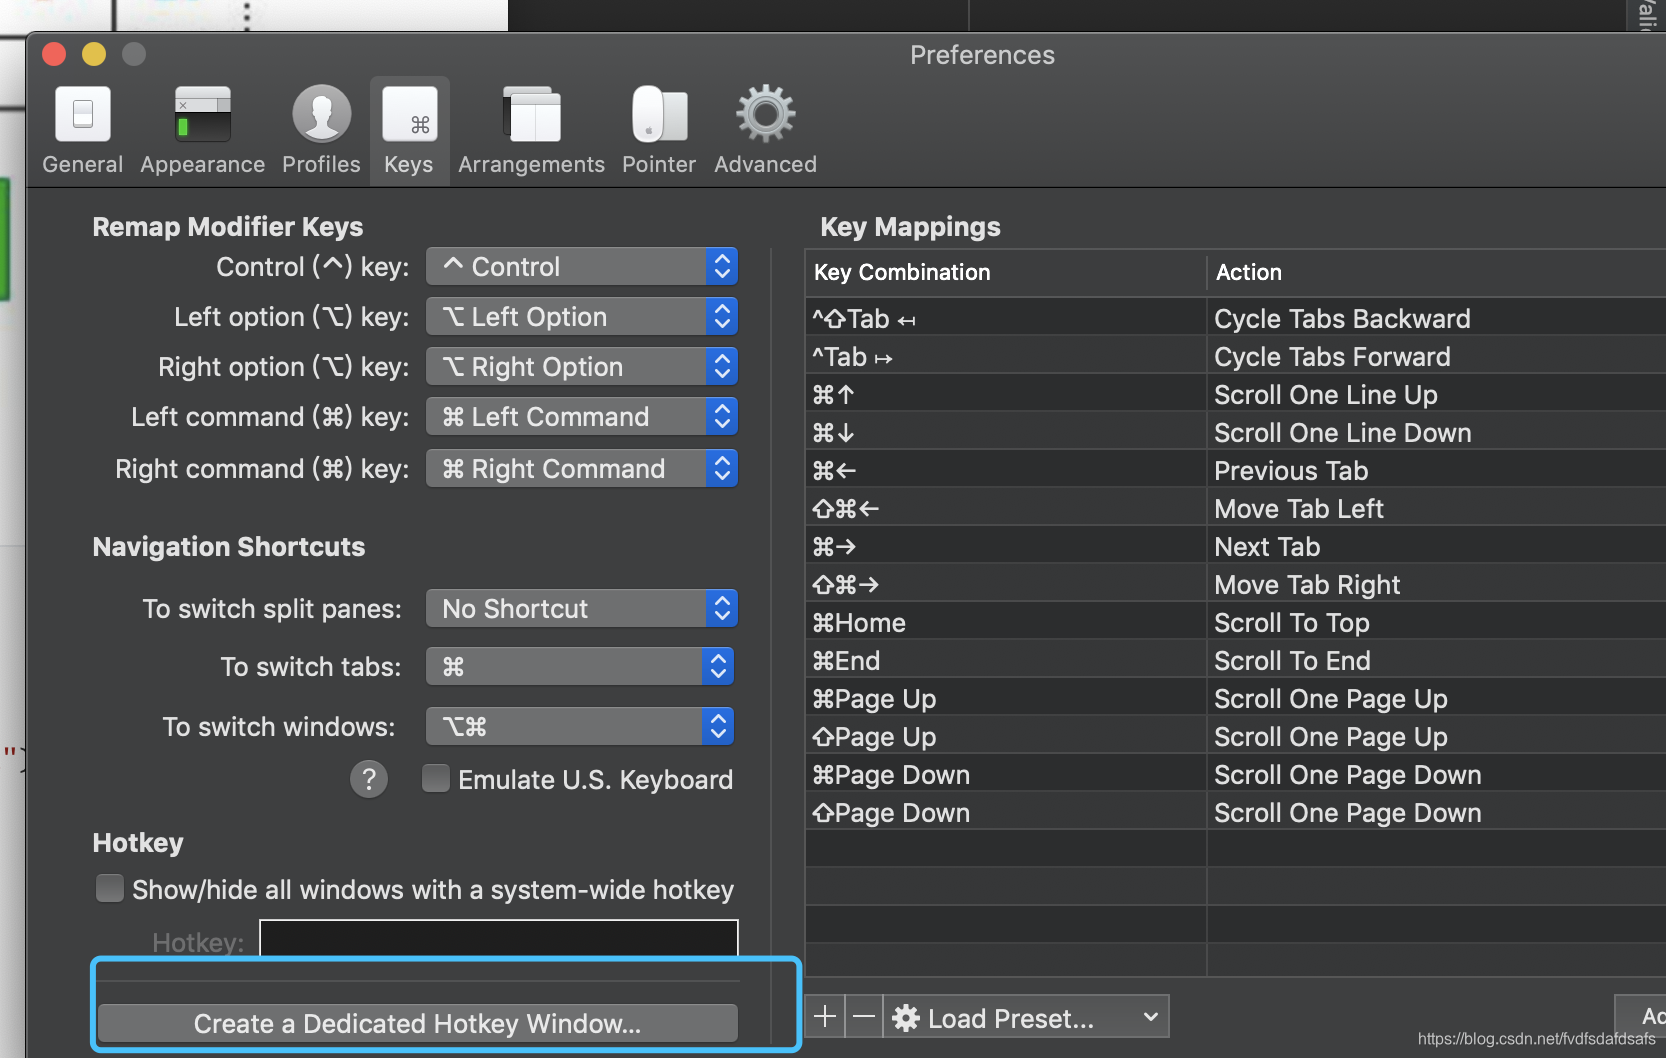Click the ⌘End key combination cell
The image size is (1666, 1058).
click(x=1005, y=660)
